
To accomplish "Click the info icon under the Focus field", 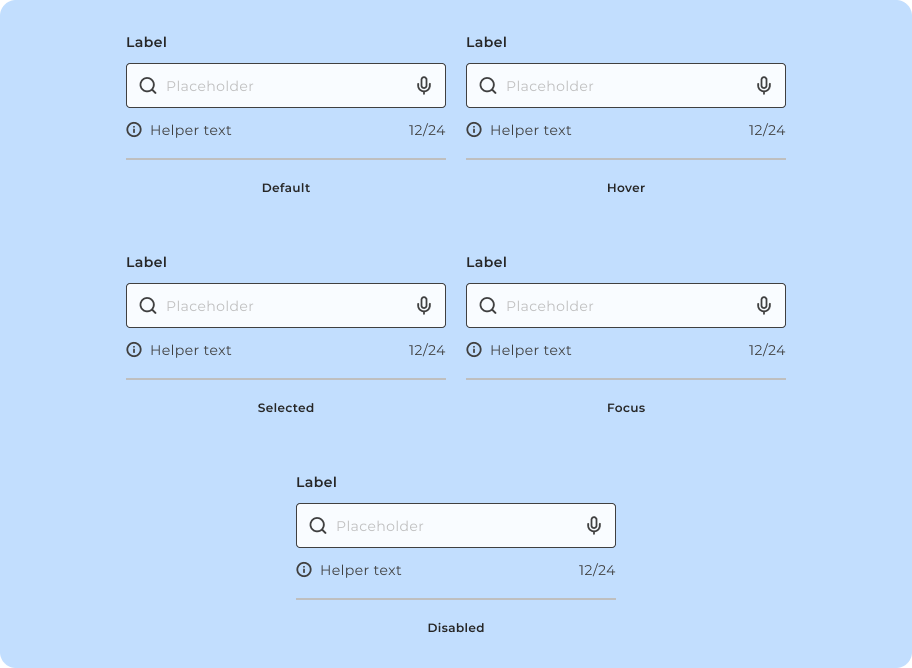I will tap(474, 350).
